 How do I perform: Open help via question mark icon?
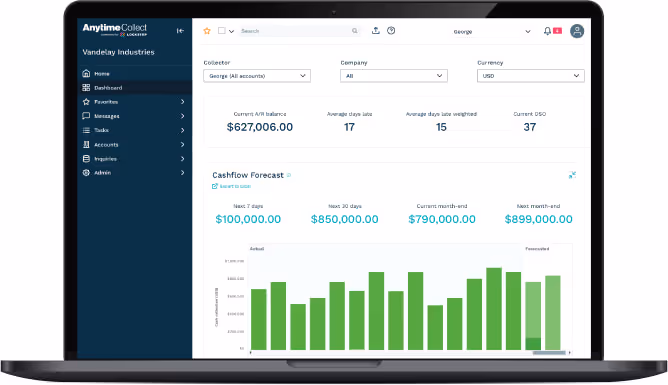tap(391, 30)
